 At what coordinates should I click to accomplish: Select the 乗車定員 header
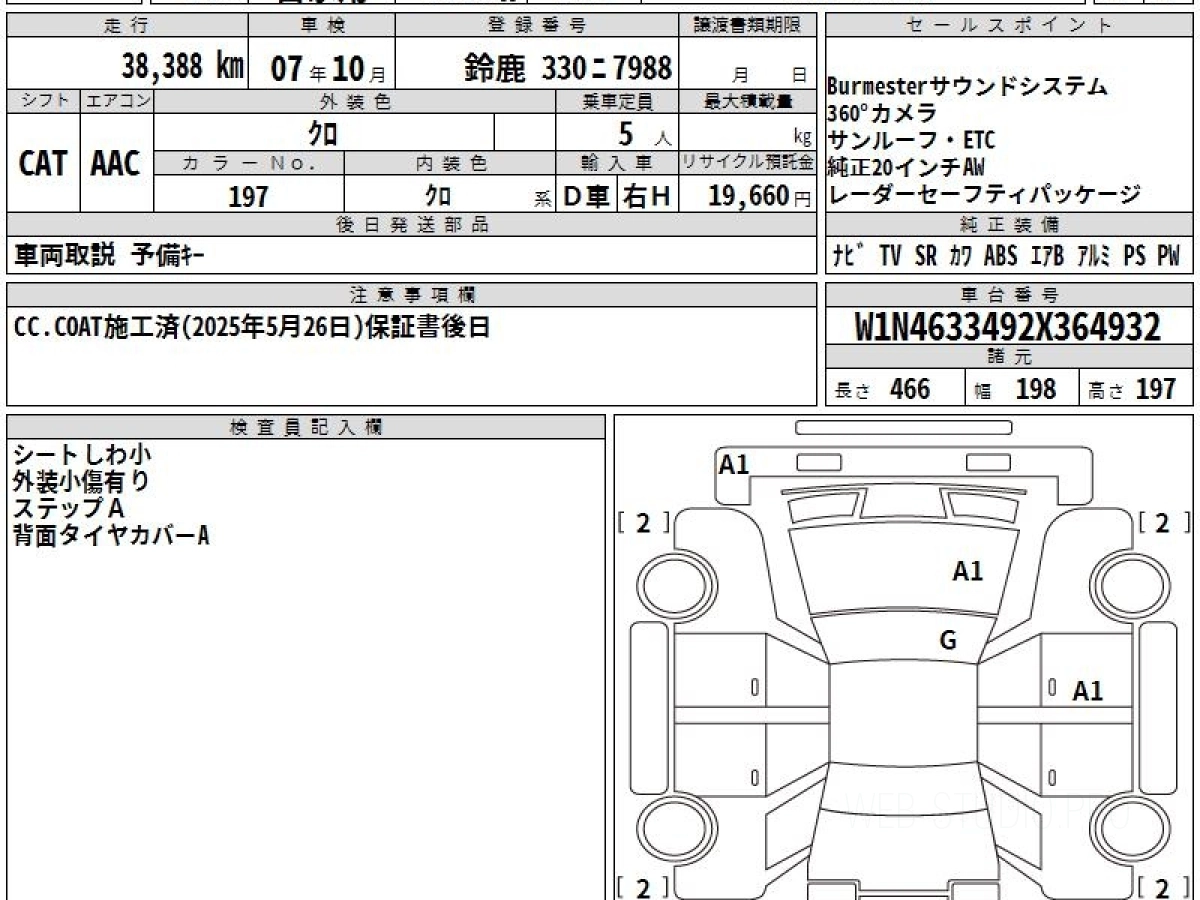[x=617, y=101]
